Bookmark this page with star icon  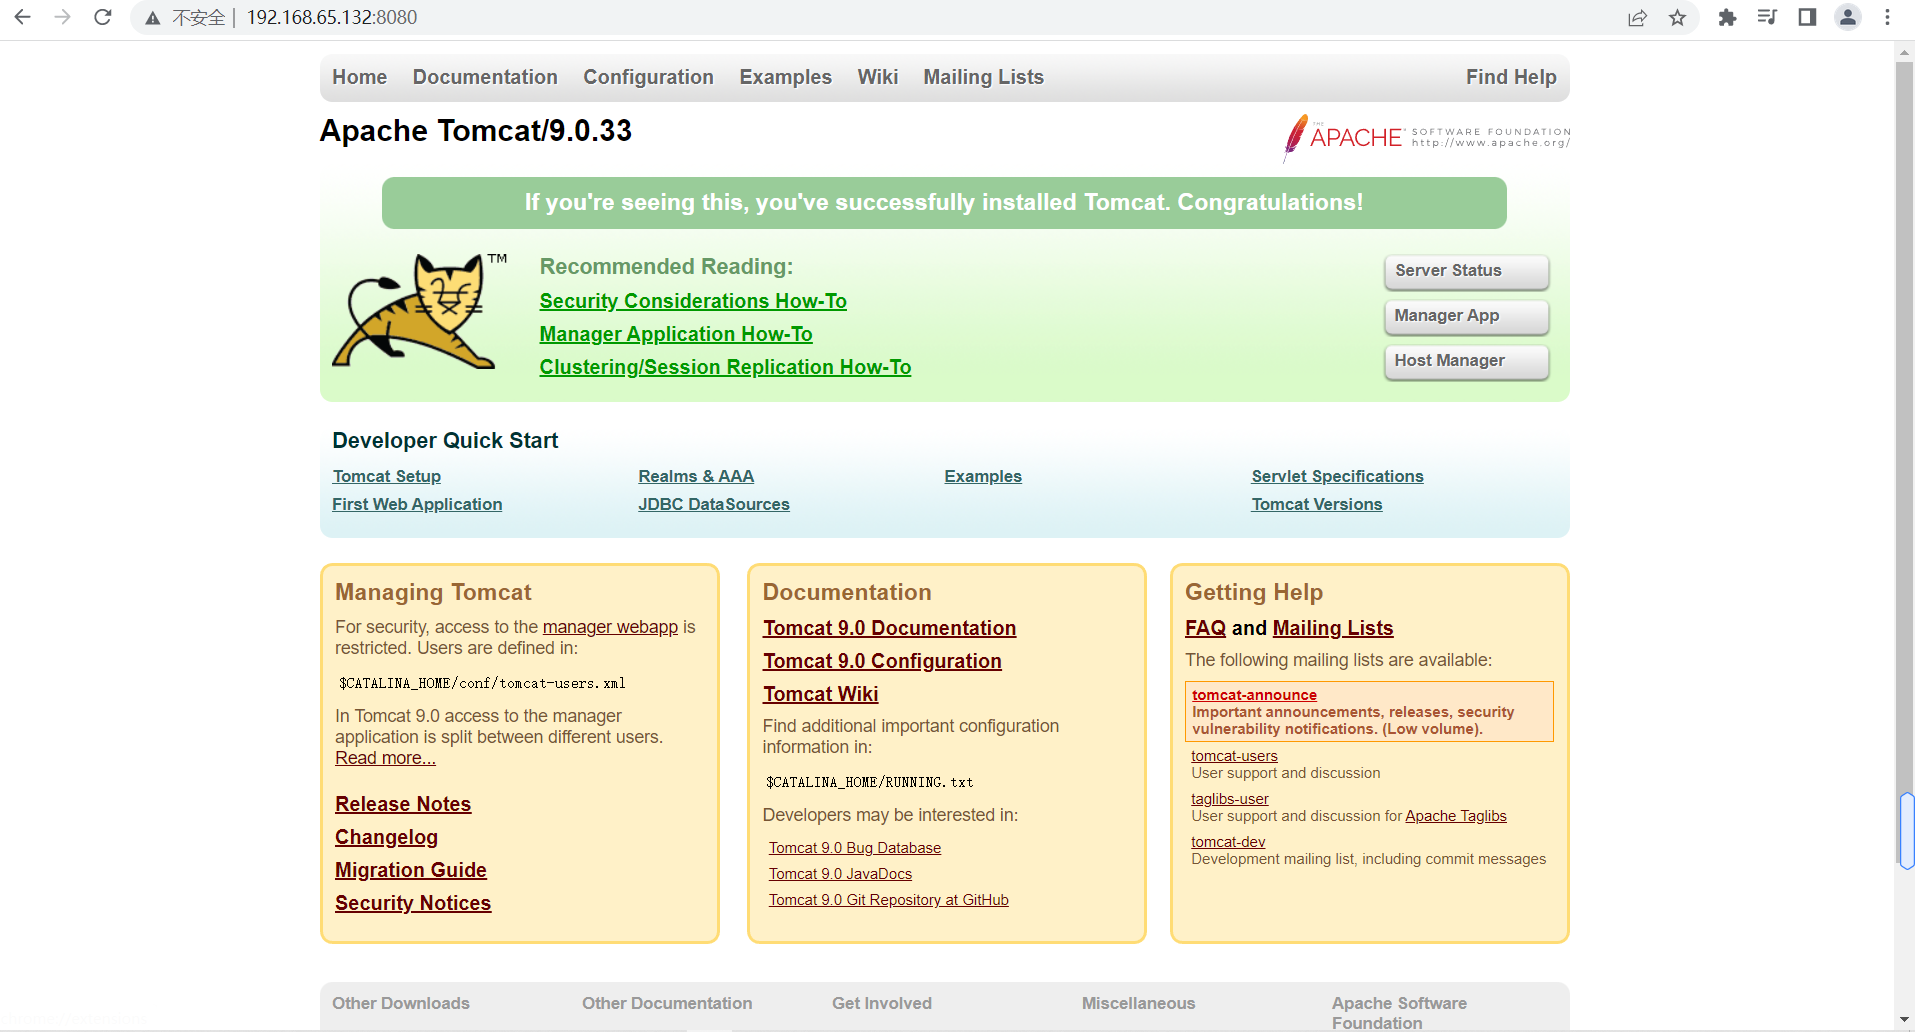pos(1677,18)
